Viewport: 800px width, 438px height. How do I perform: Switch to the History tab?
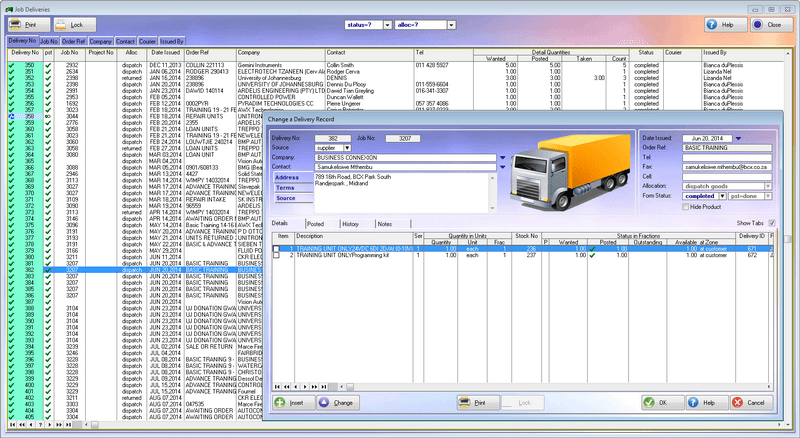[350, 223]
